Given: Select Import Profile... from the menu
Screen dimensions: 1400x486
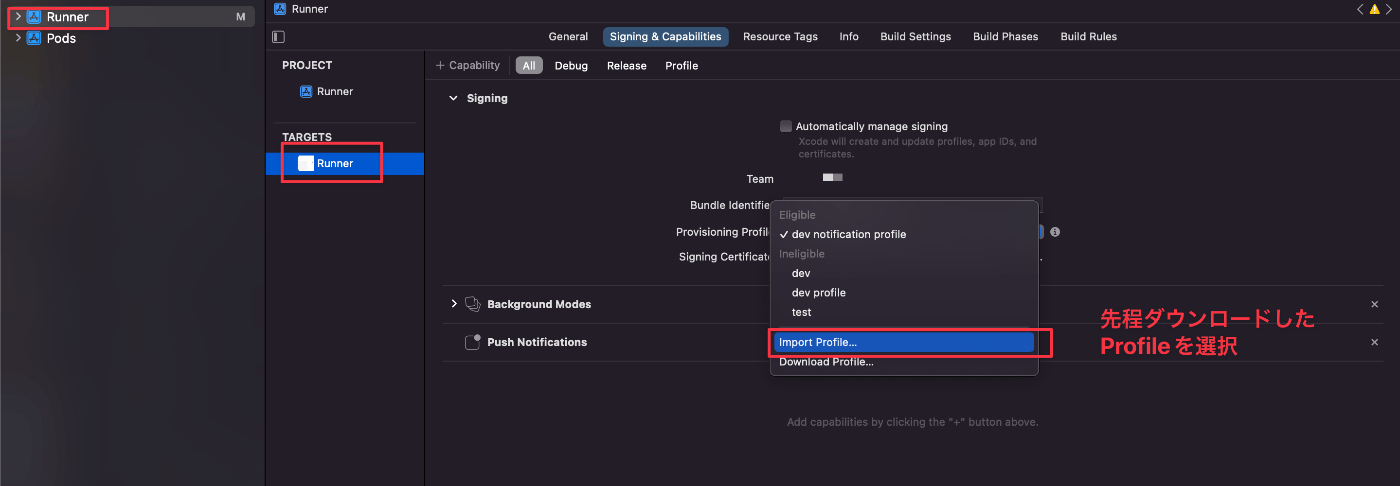Looking at the screenshot, I should 904,342.
